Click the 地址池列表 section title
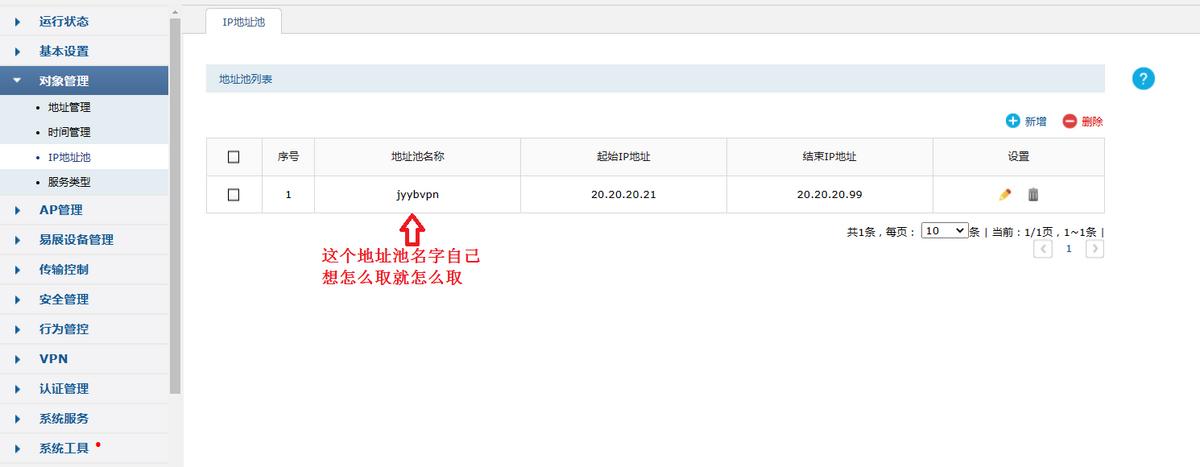The width and height of the screenshot is (1200, 467). coord(246,79)
